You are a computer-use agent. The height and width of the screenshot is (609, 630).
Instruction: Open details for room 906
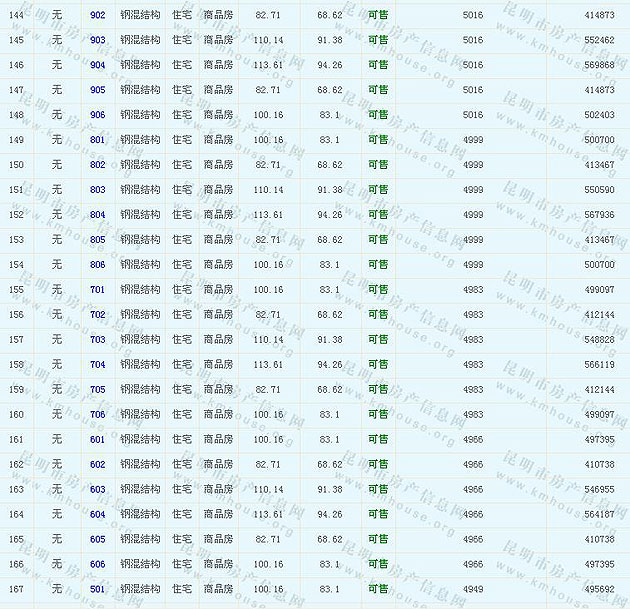(x=97, y=115)
